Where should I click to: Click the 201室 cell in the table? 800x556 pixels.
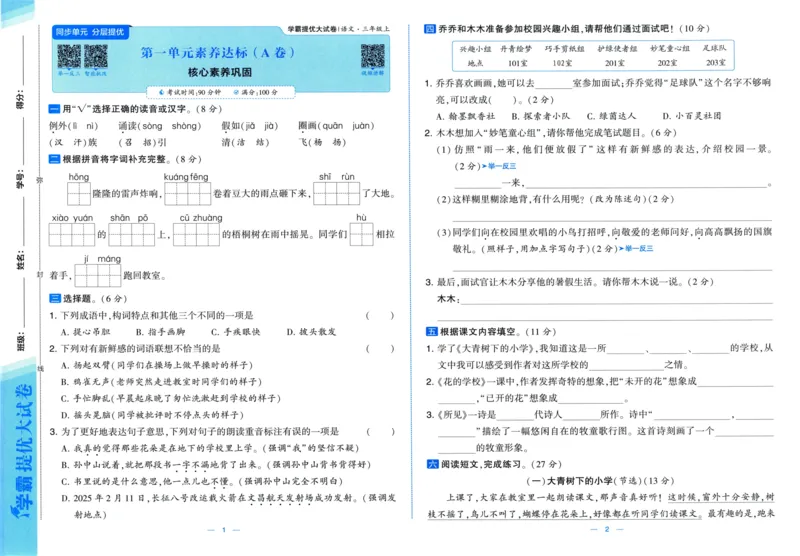[615, 63]
